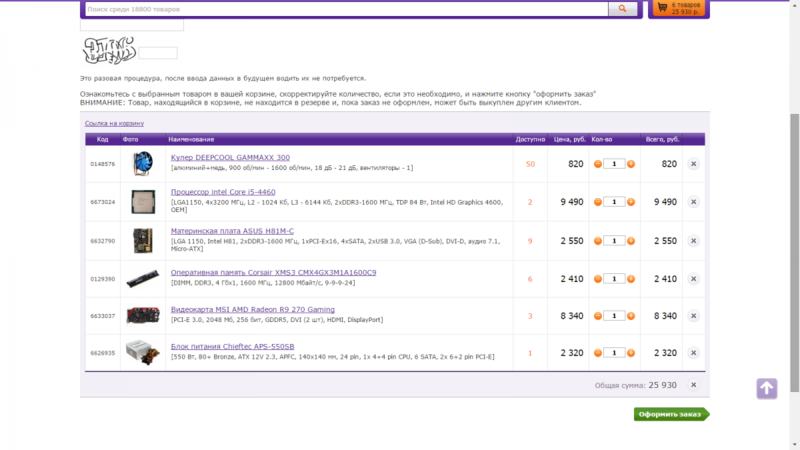The width and height of the screenshot is (800, 450).
Task: Delete the Intel Core i5-4460 row
Action: click(693, 202)
